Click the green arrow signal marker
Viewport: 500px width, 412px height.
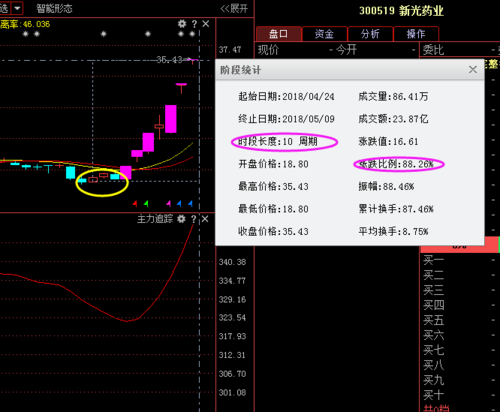(x=146, y=203)
